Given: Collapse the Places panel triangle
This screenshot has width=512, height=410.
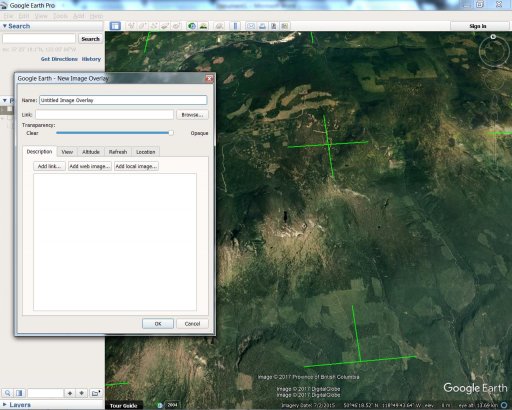Looking at the screenshot, I should click(5, 100).
